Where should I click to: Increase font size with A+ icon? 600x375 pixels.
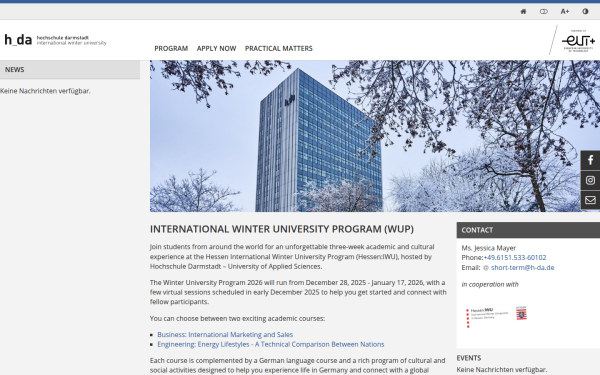(x=565, y=11)
